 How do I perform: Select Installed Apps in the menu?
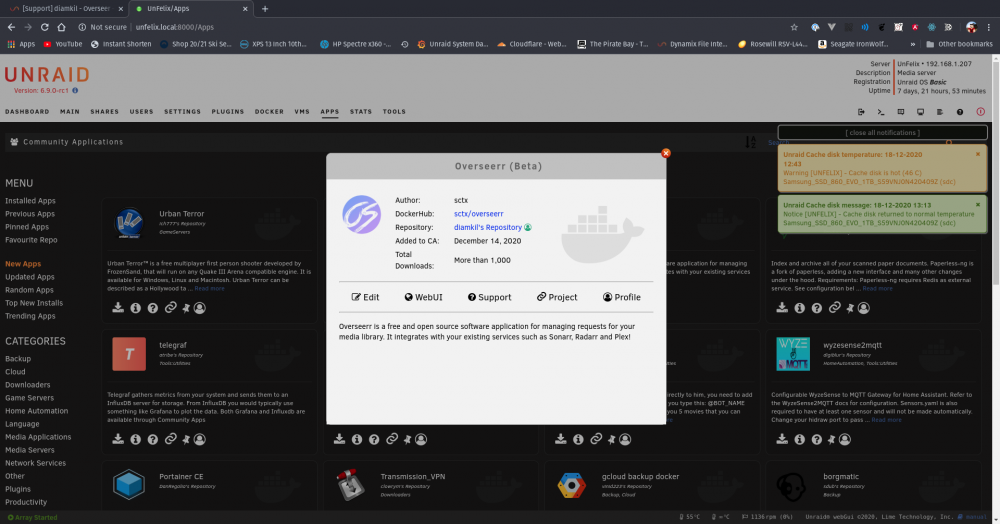[30, 201]
